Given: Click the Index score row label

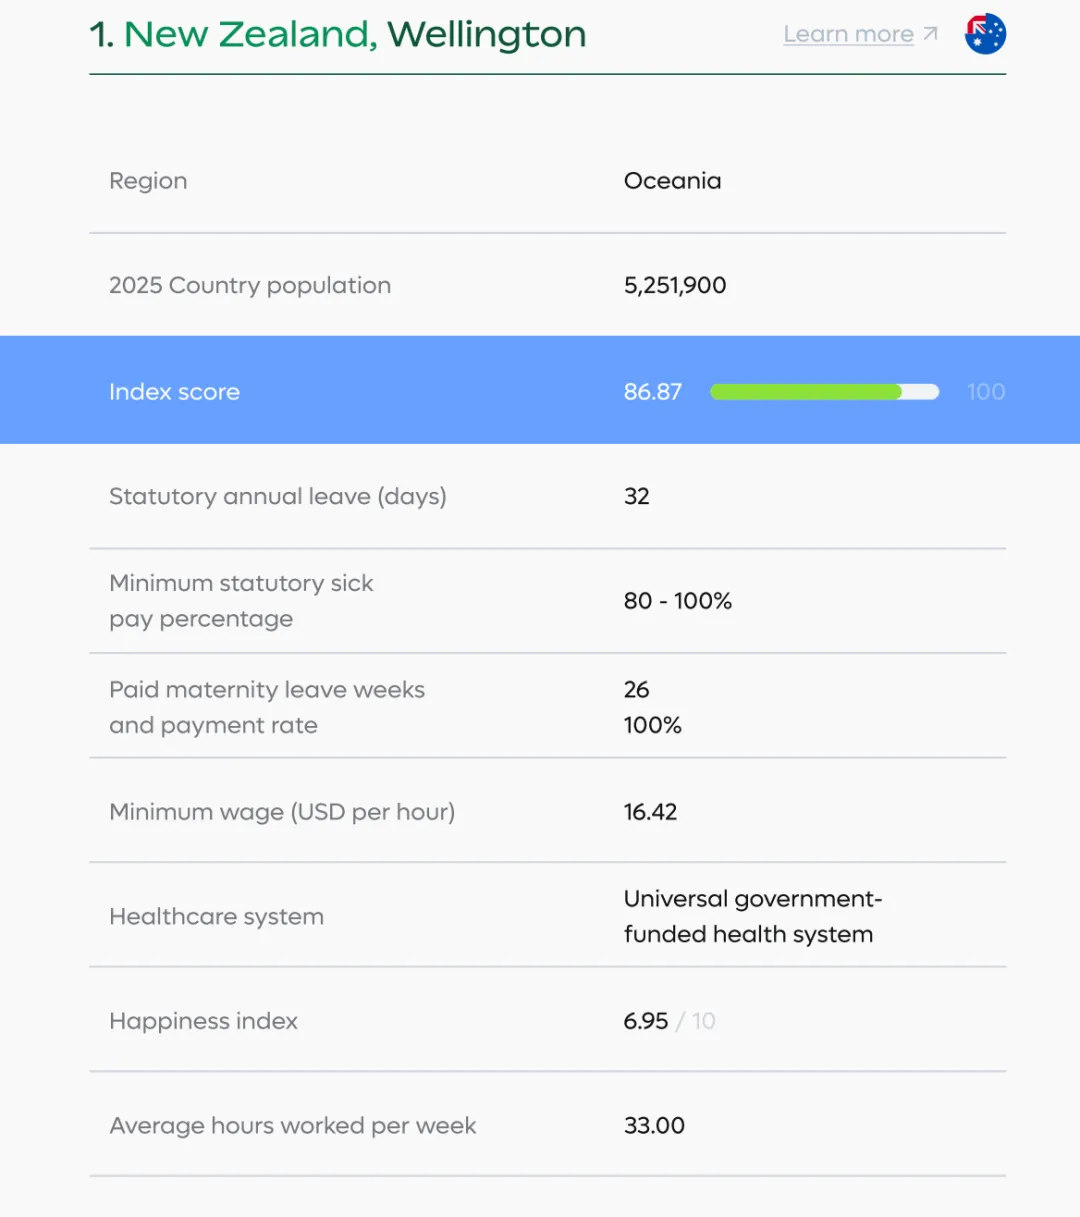Looking at the screenshot, I should tap(174, 392).
